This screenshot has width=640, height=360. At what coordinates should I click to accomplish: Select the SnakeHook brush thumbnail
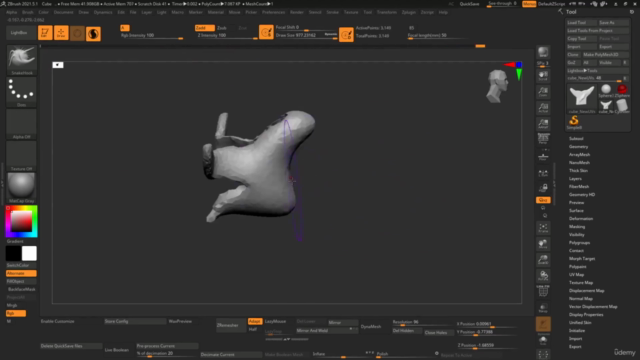pyautogui.click(x=22, y=60)
